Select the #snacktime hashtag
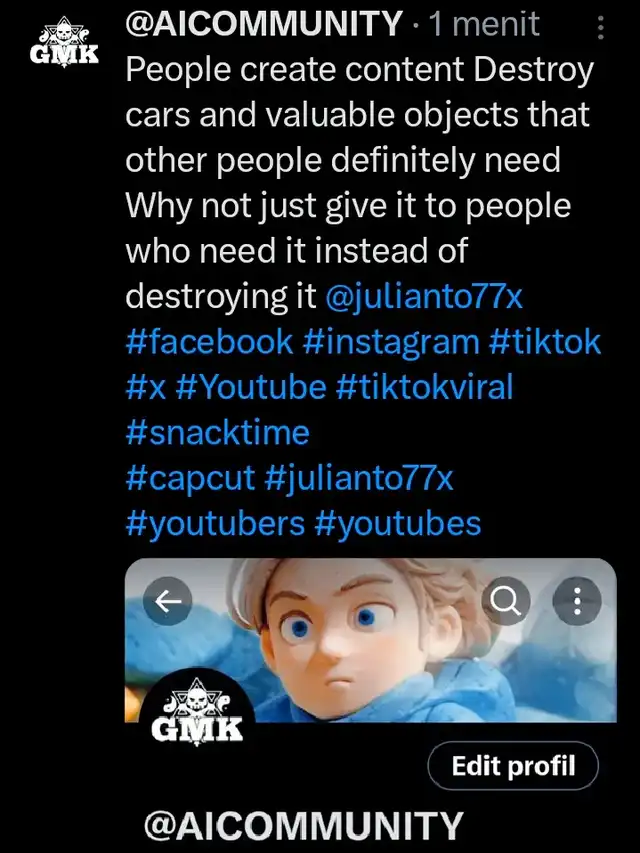 pyautogui.click(x=217, y=432)
